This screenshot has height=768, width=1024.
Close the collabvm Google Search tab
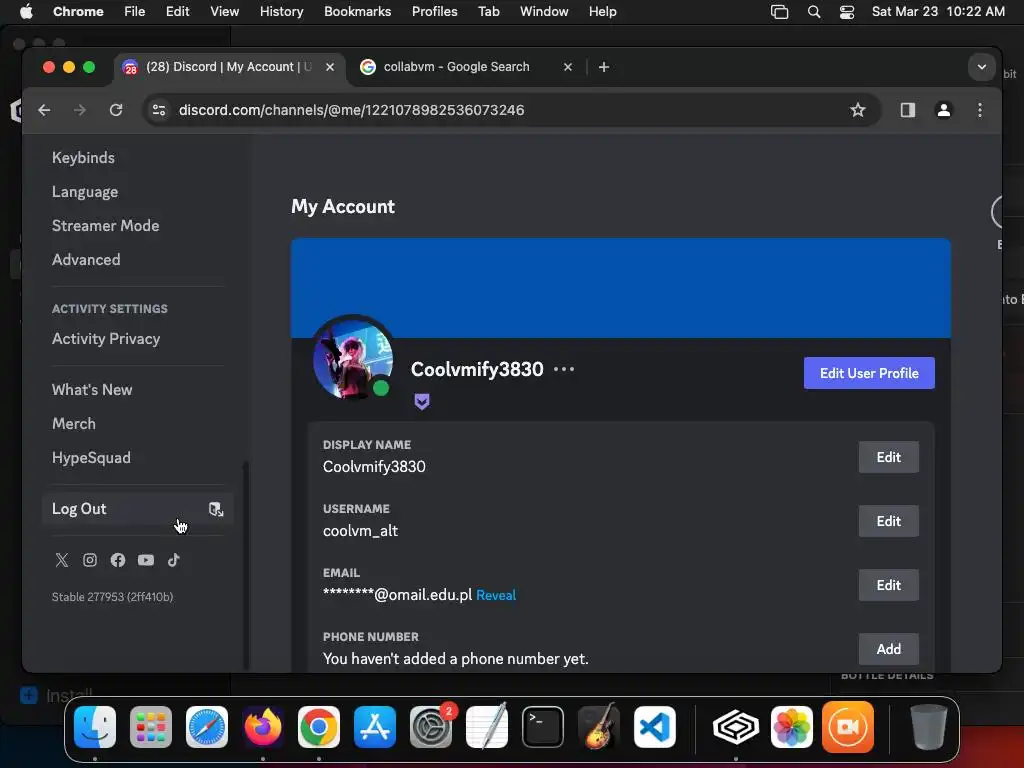568,67
